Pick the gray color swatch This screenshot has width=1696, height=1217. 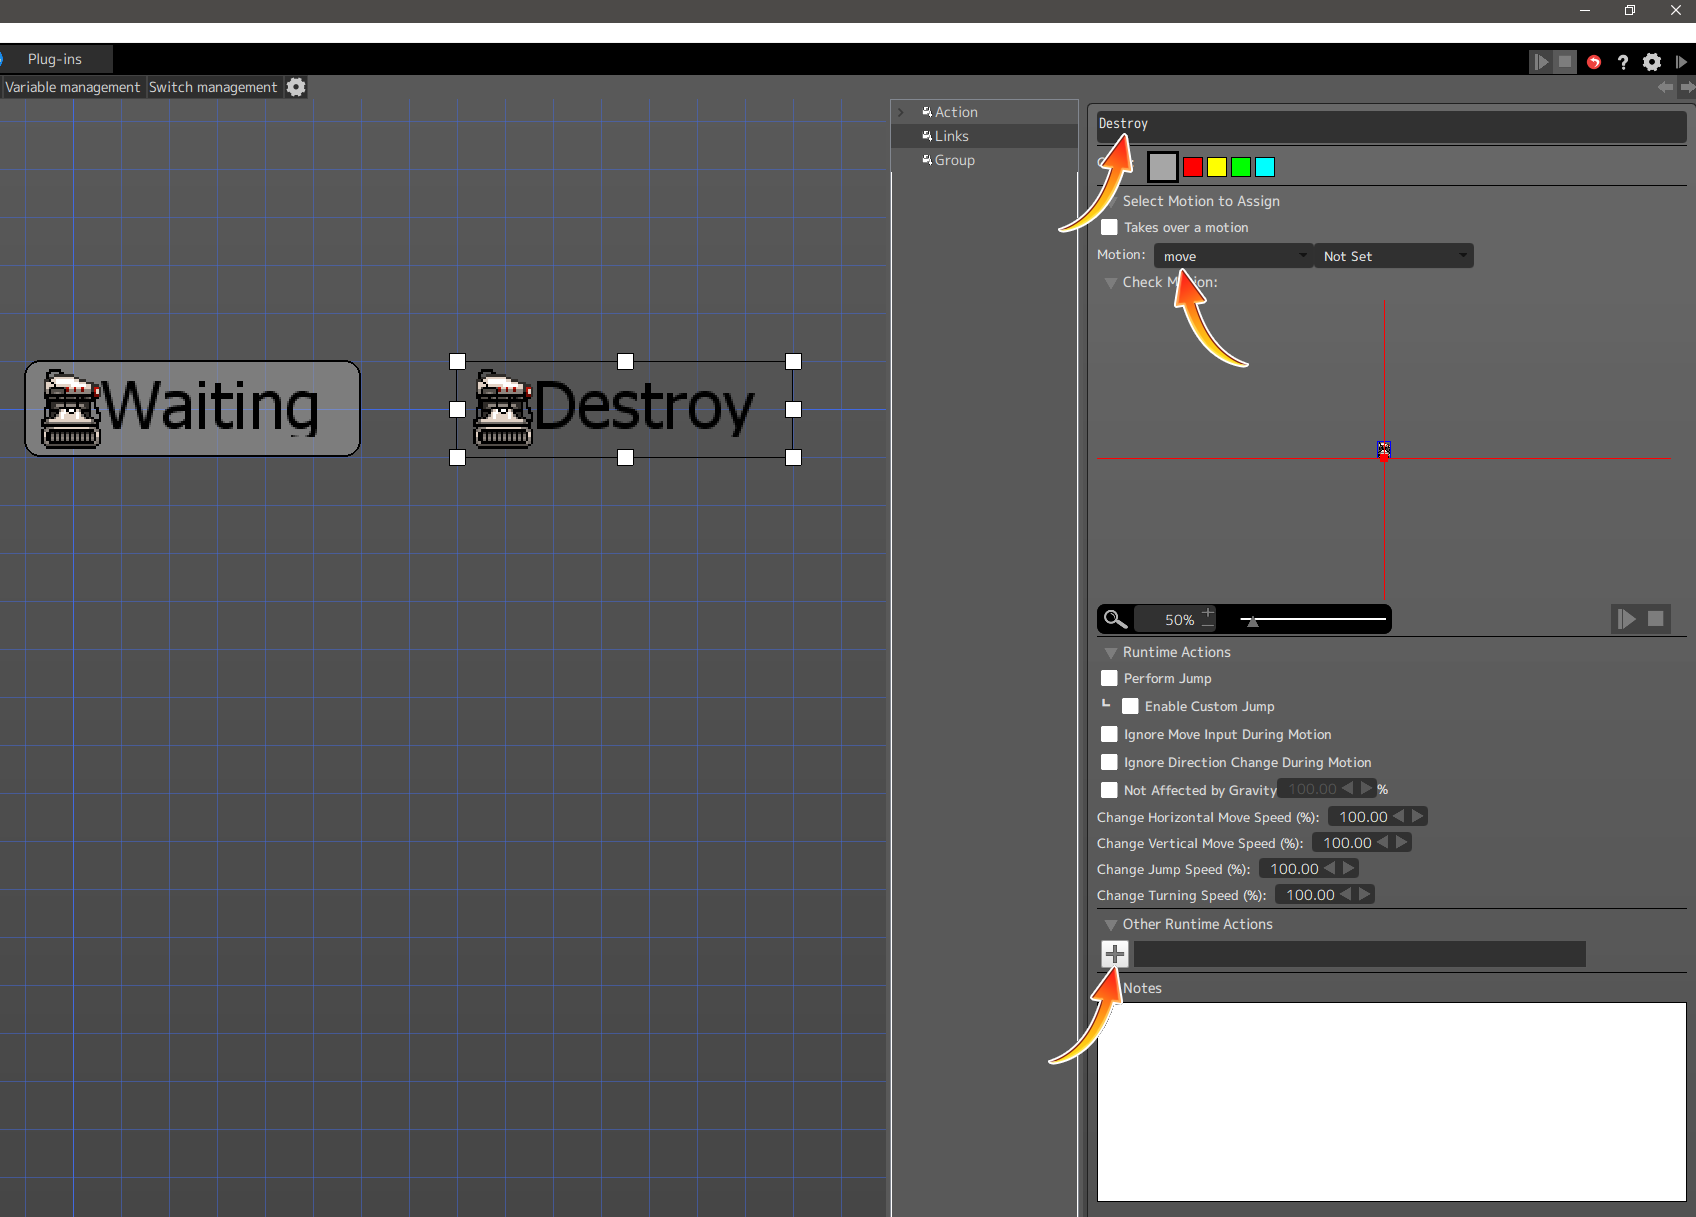[1162, 167]
